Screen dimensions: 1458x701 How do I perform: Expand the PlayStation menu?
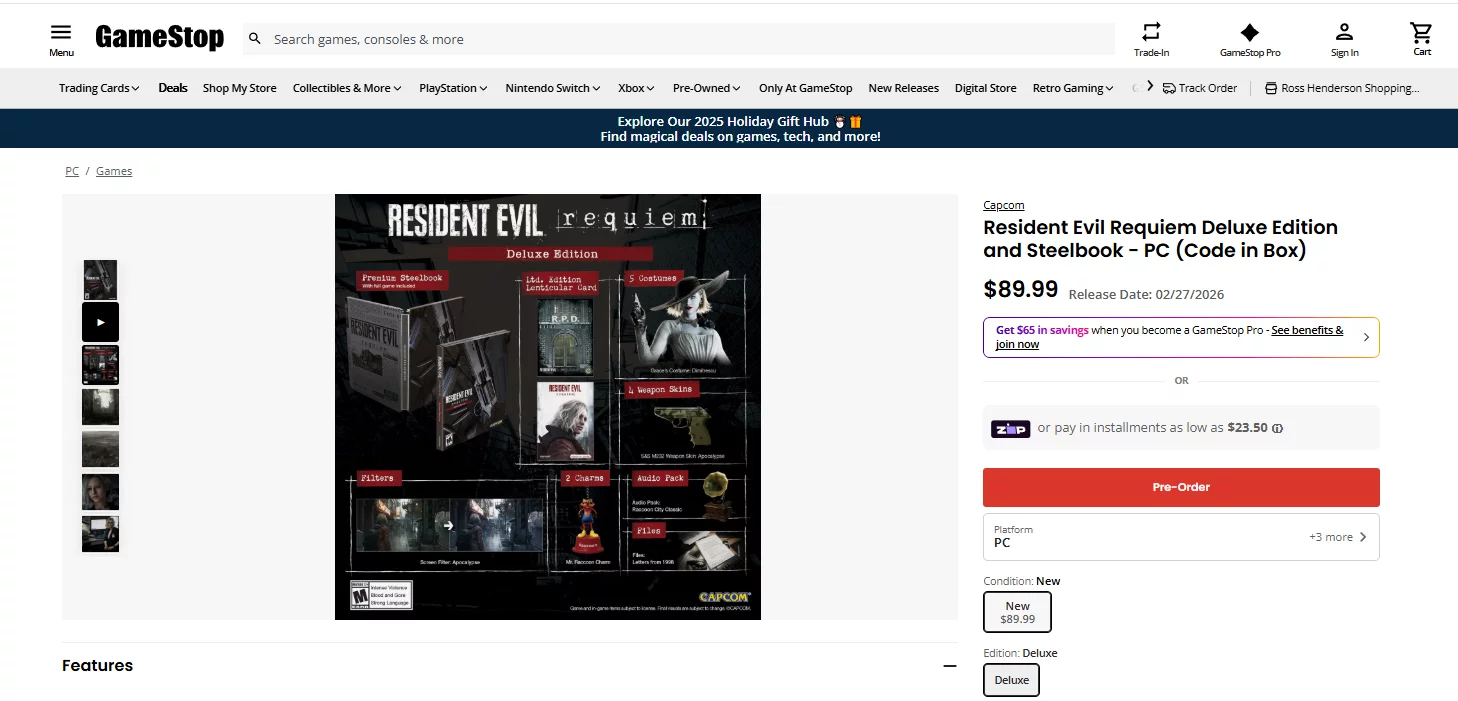click(x=453, y=88)
